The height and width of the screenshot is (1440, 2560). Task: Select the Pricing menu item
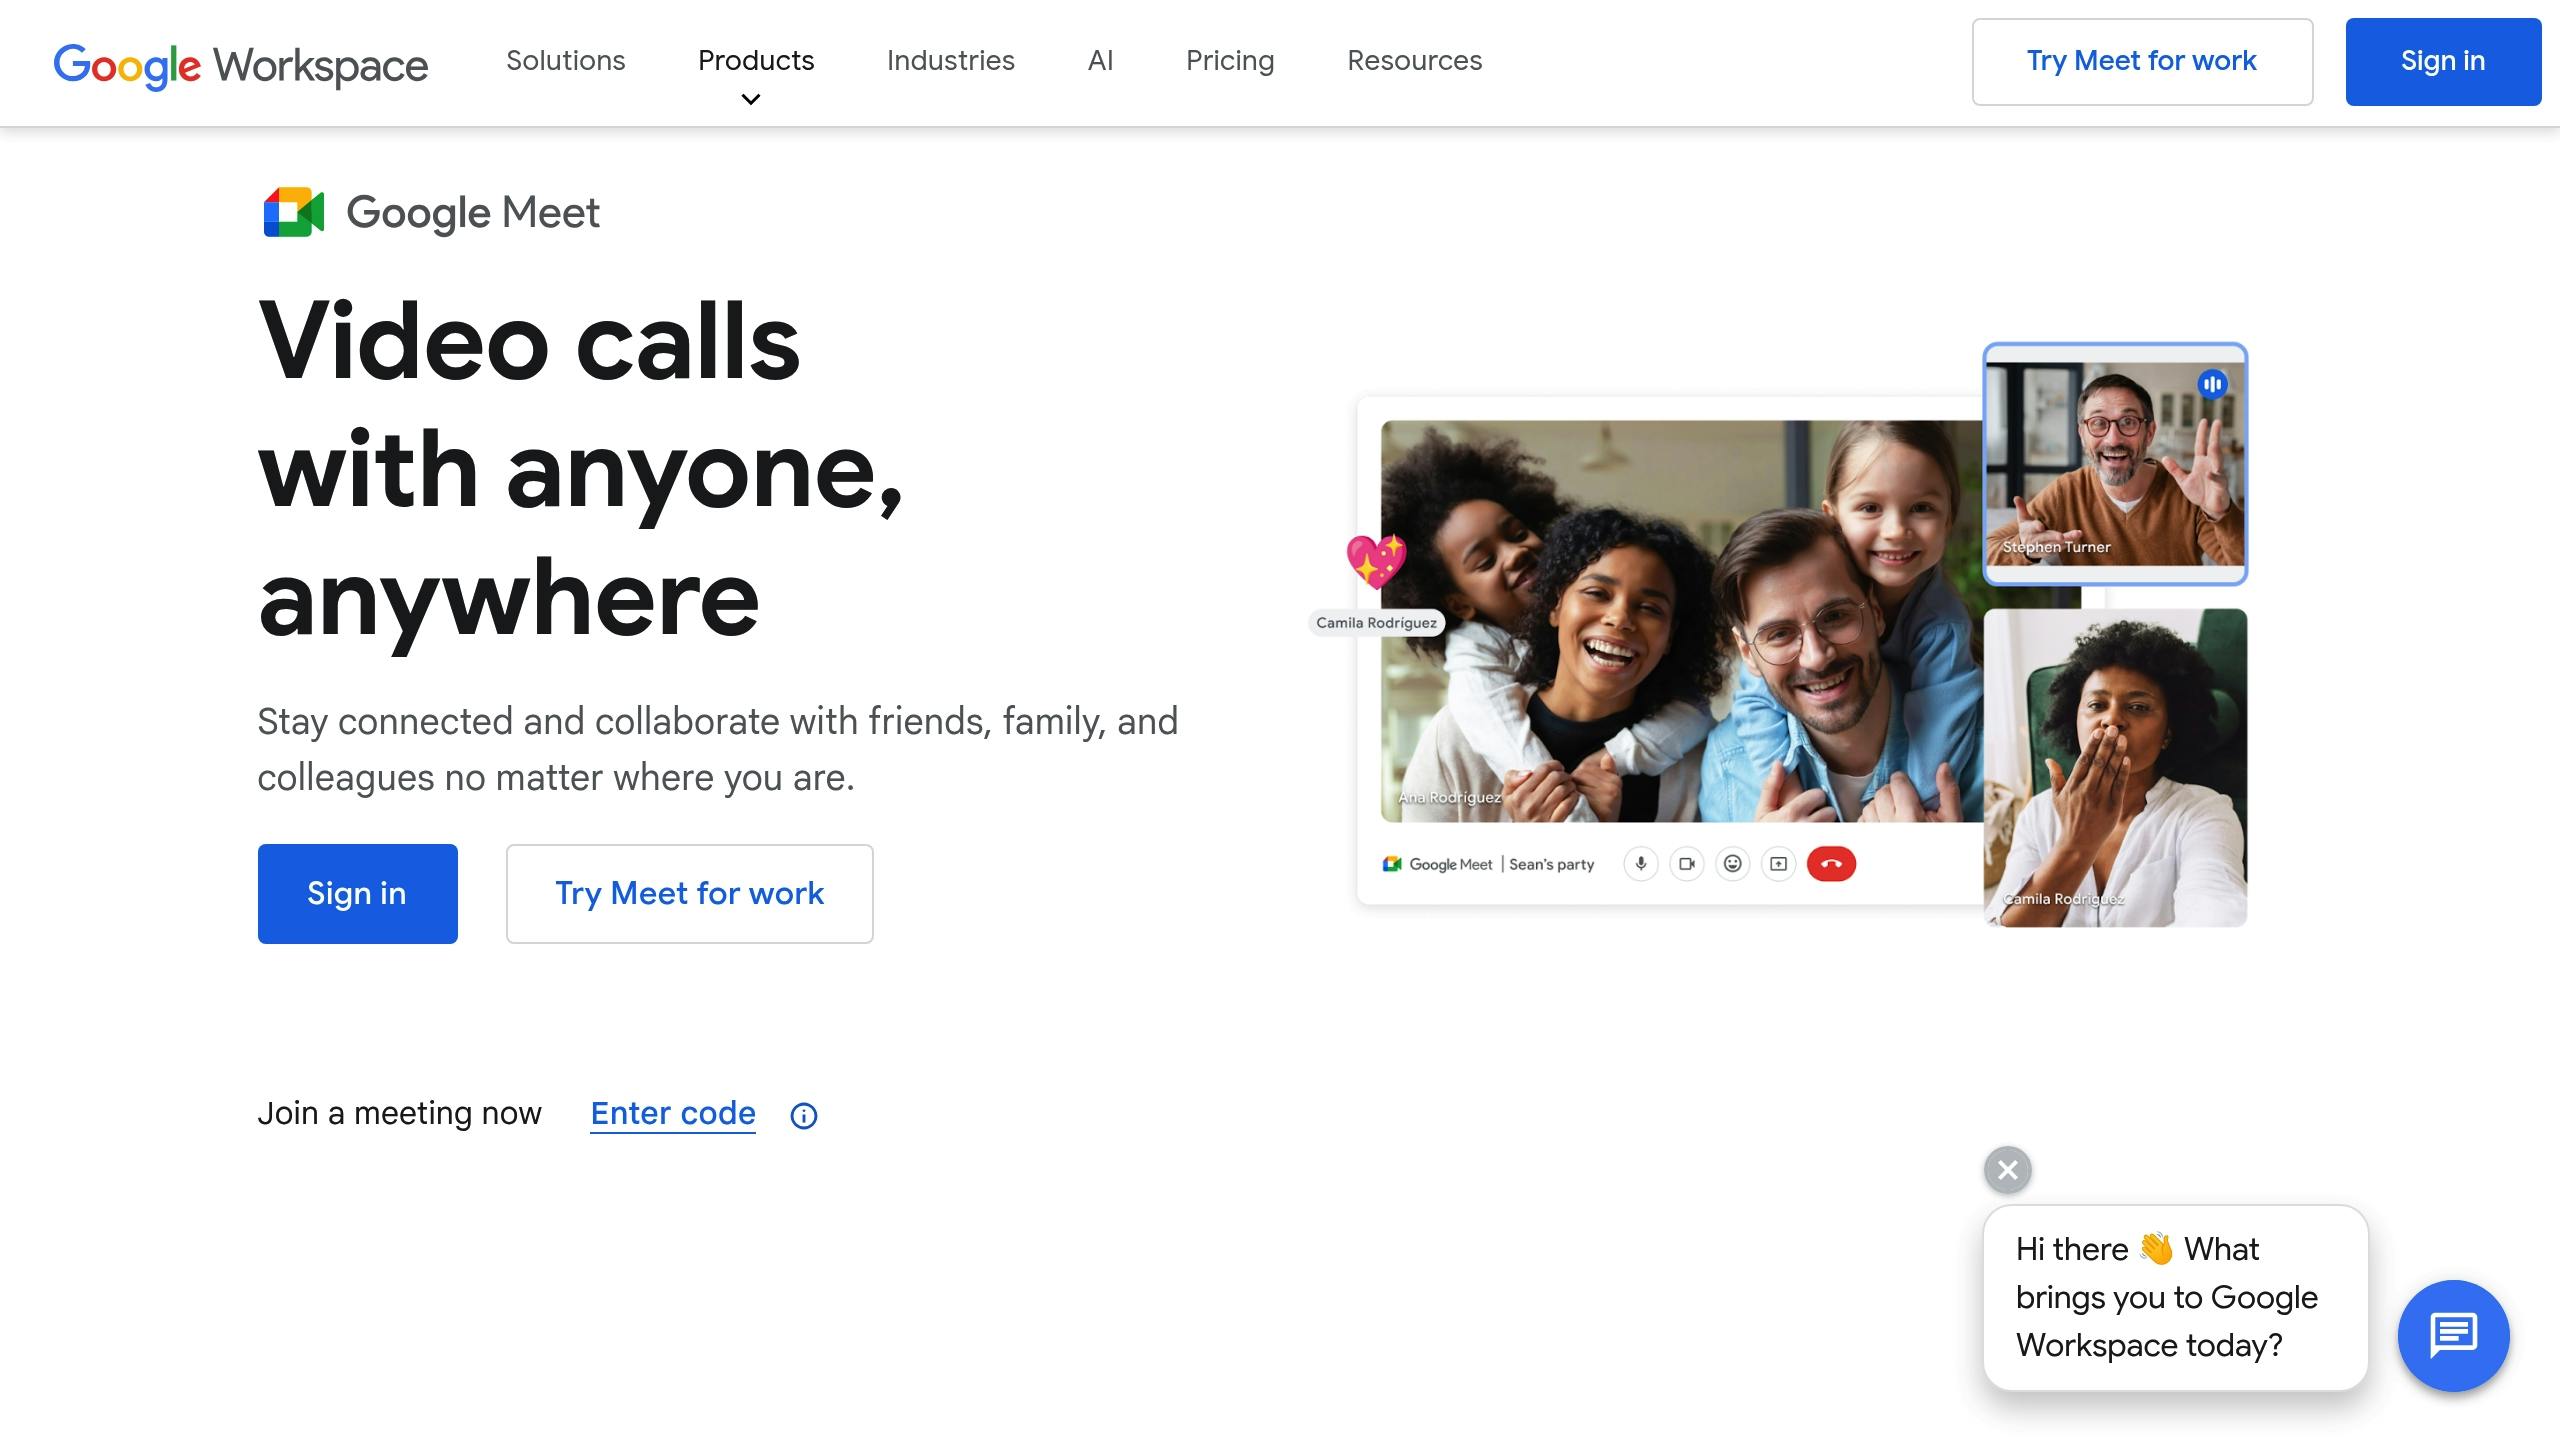point(1230,61)
